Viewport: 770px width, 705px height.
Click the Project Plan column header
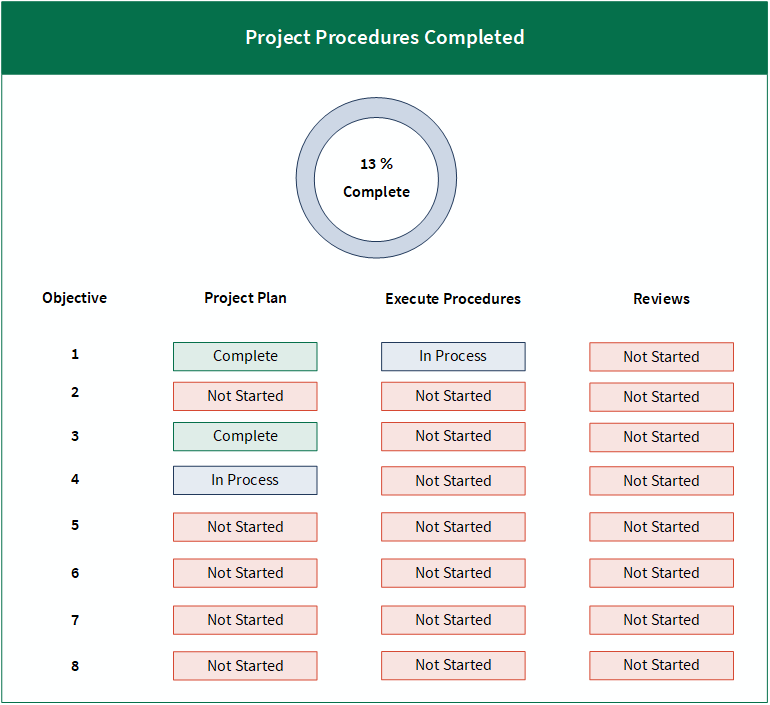(245, 298)
